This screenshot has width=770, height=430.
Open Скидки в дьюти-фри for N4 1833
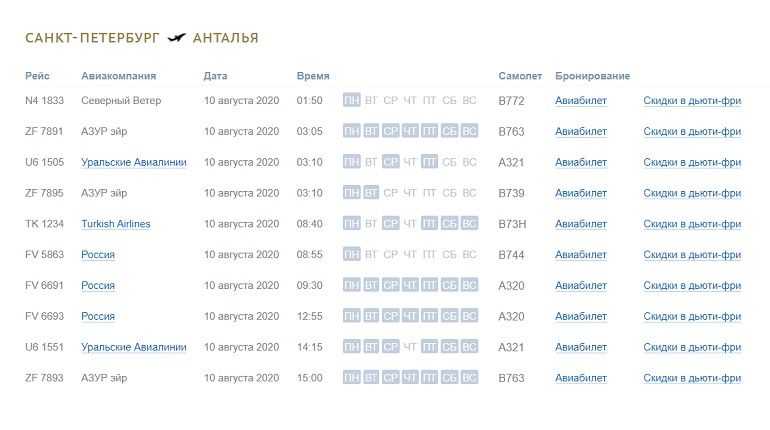point(692,101)
